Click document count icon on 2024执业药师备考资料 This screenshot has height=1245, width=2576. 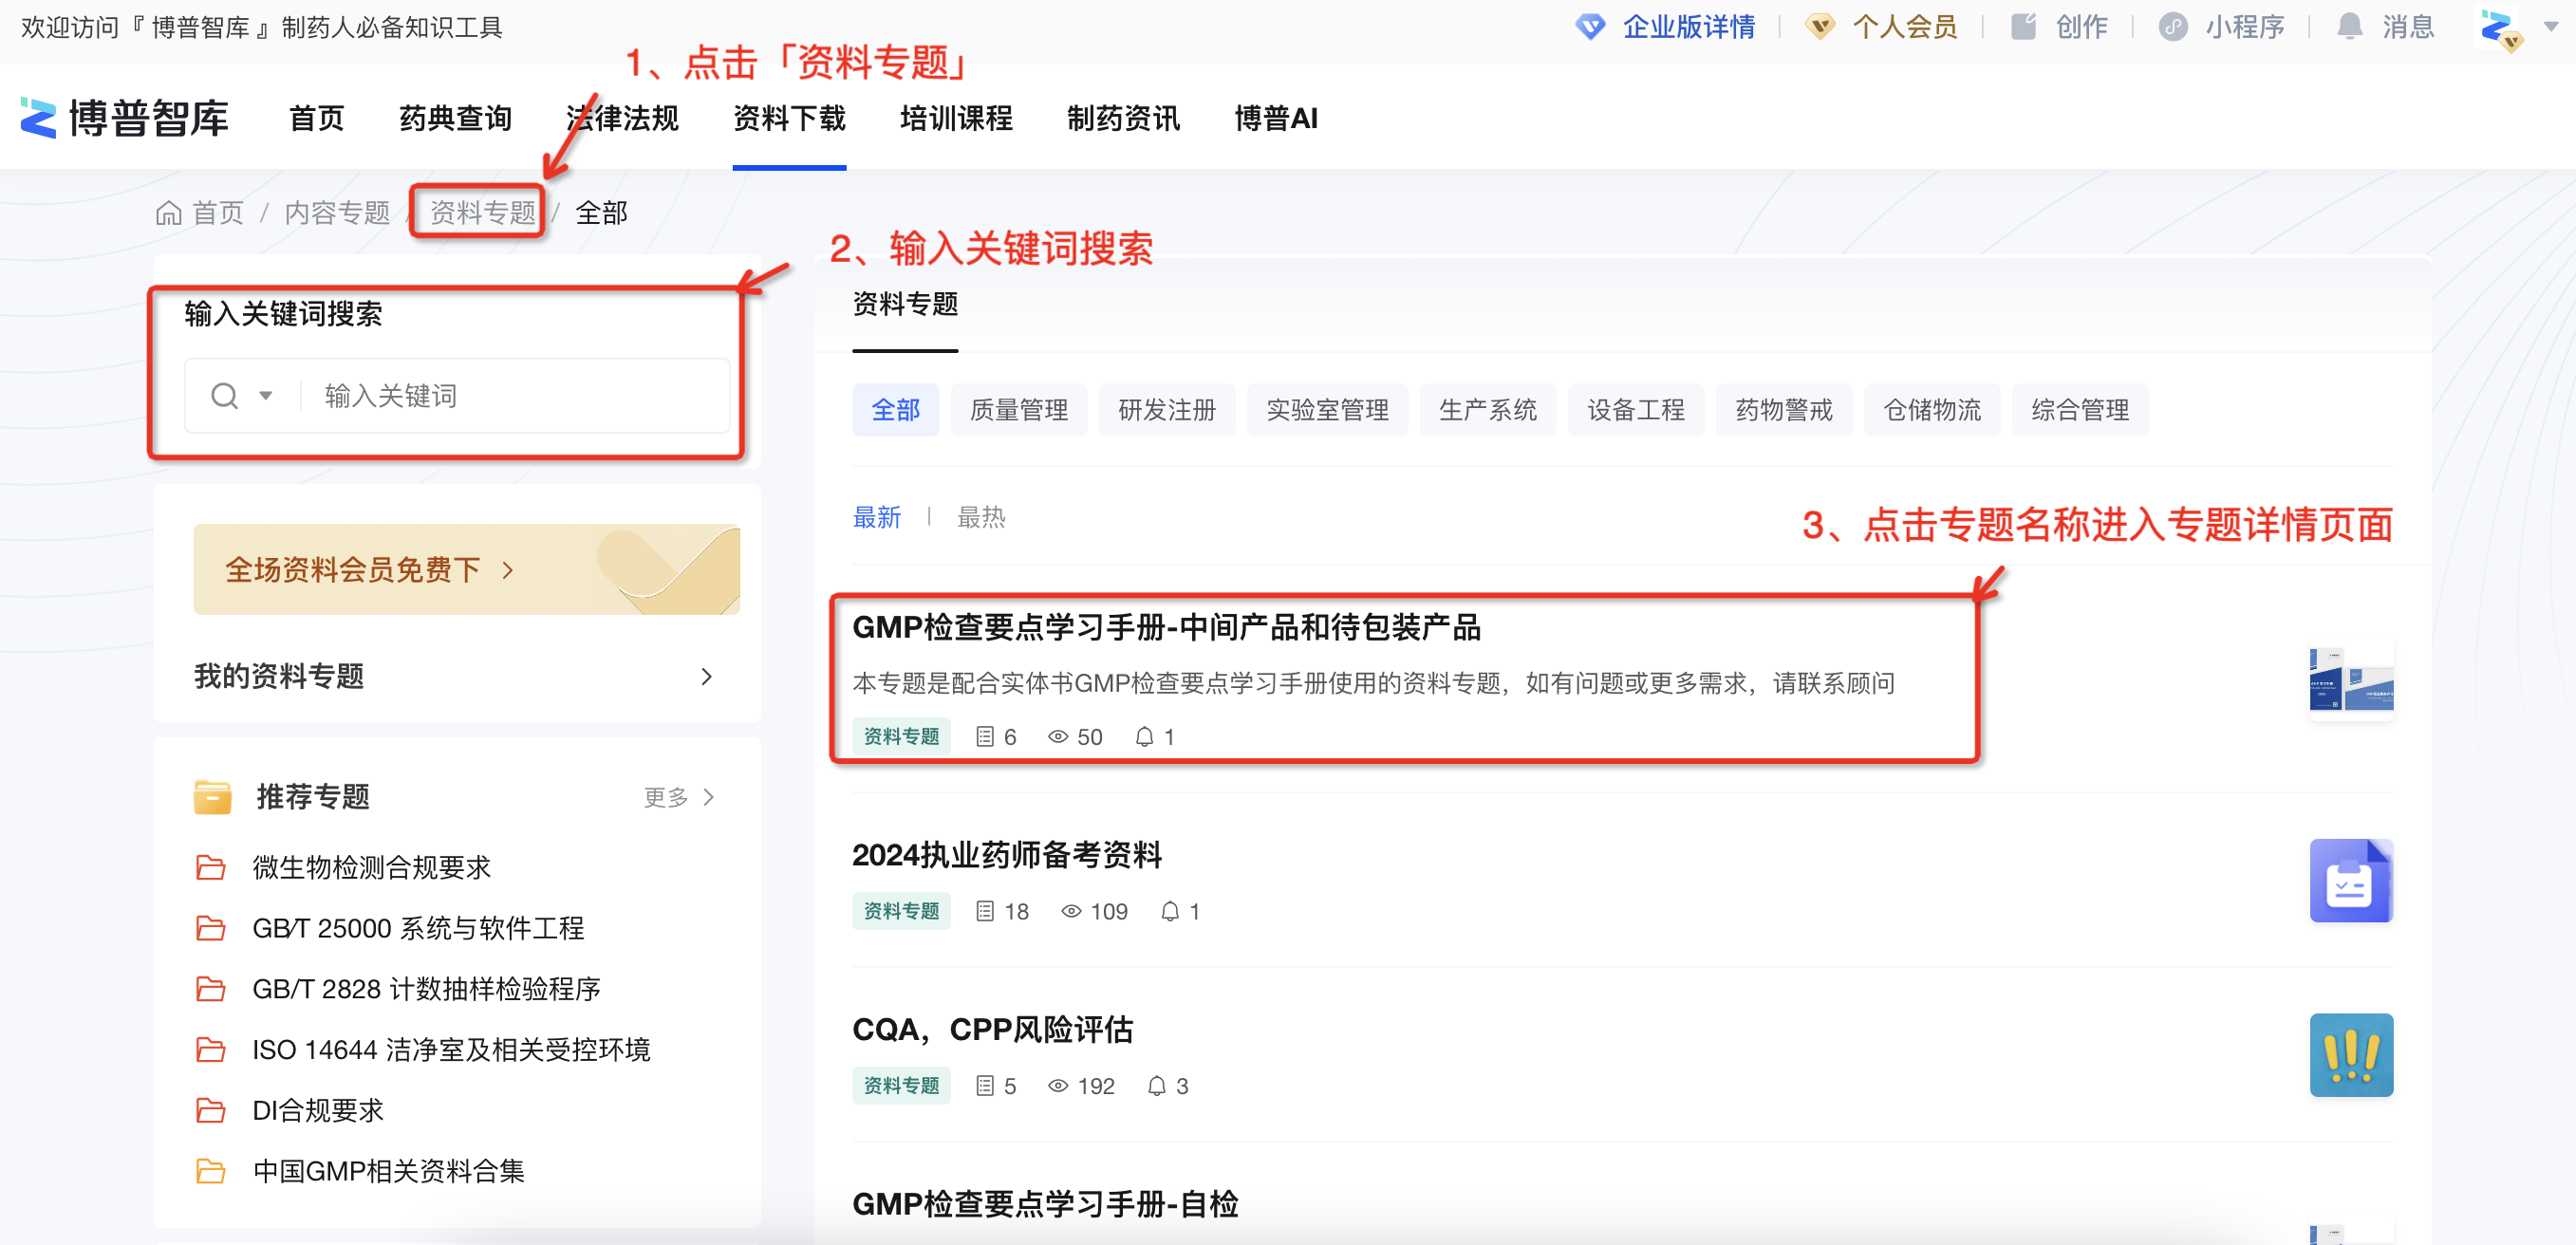click(x=985, y=912)
